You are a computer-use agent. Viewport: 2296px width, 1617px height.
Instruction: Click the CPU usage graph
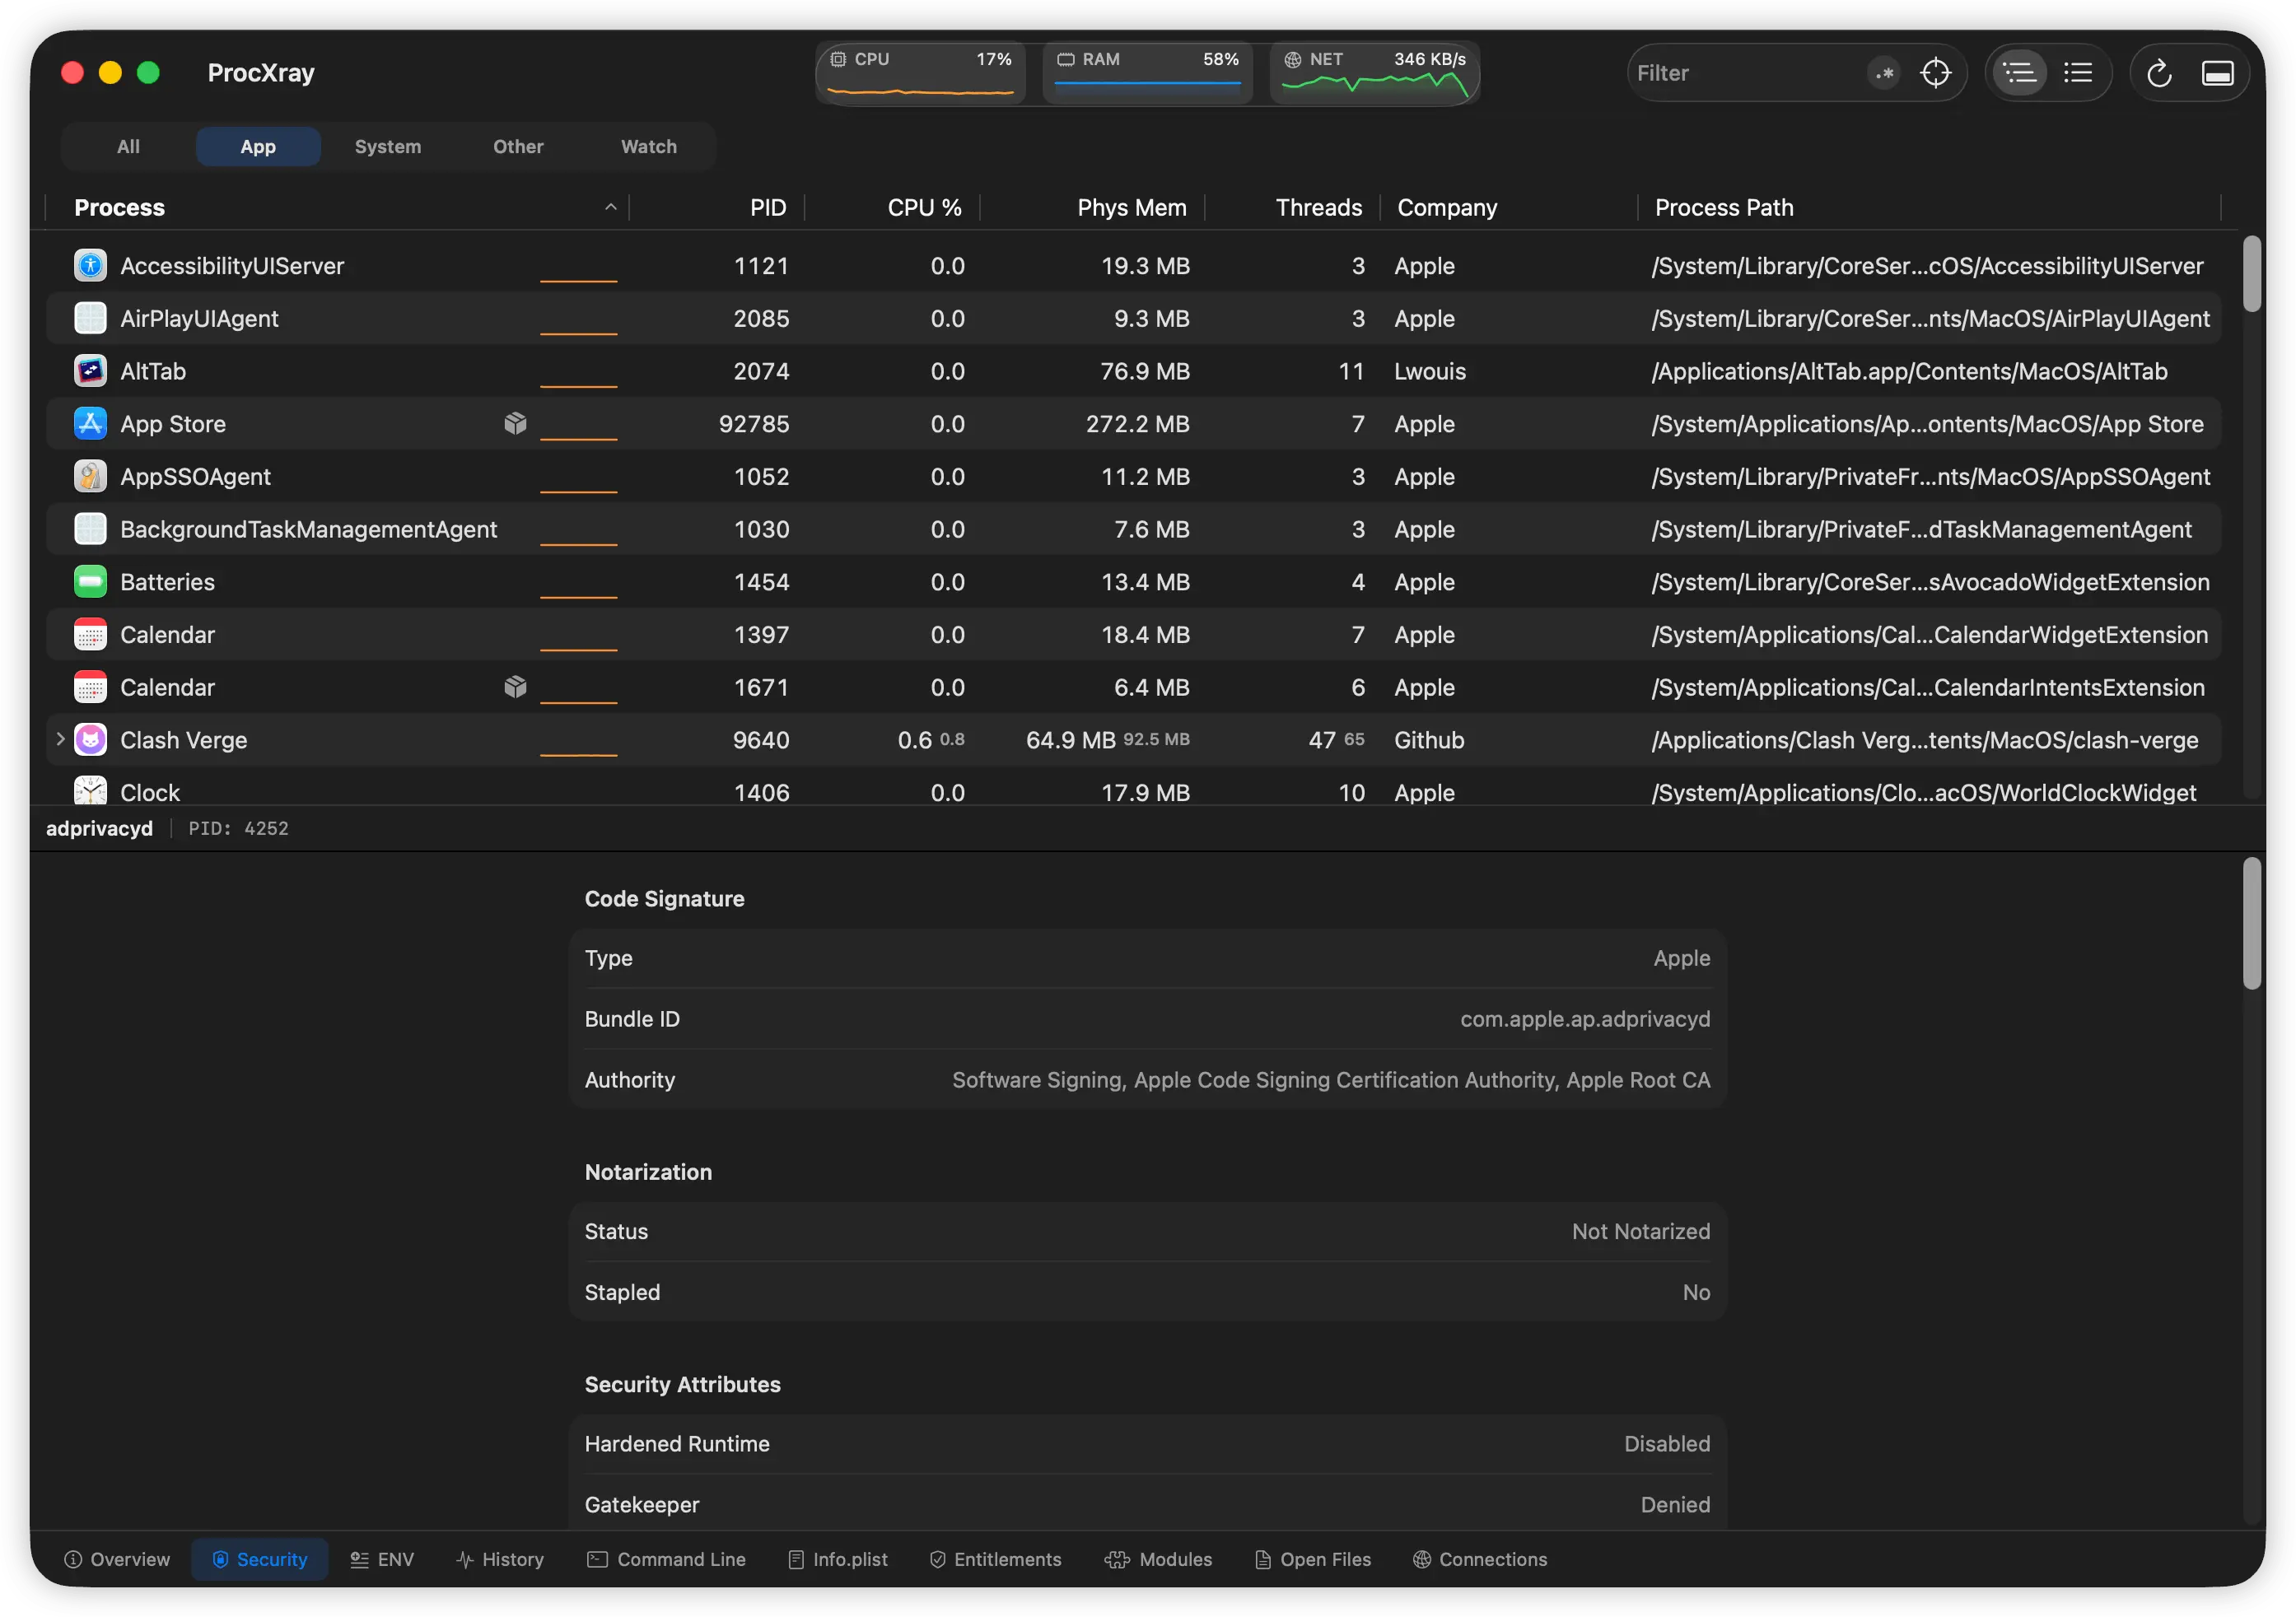tap(920, 75)
